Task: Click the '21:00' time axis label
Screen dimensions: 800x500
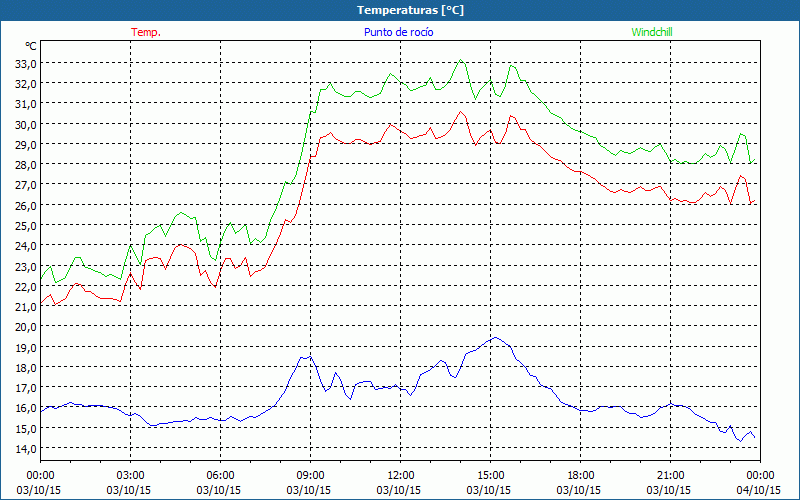Action: tap(670, 476)
